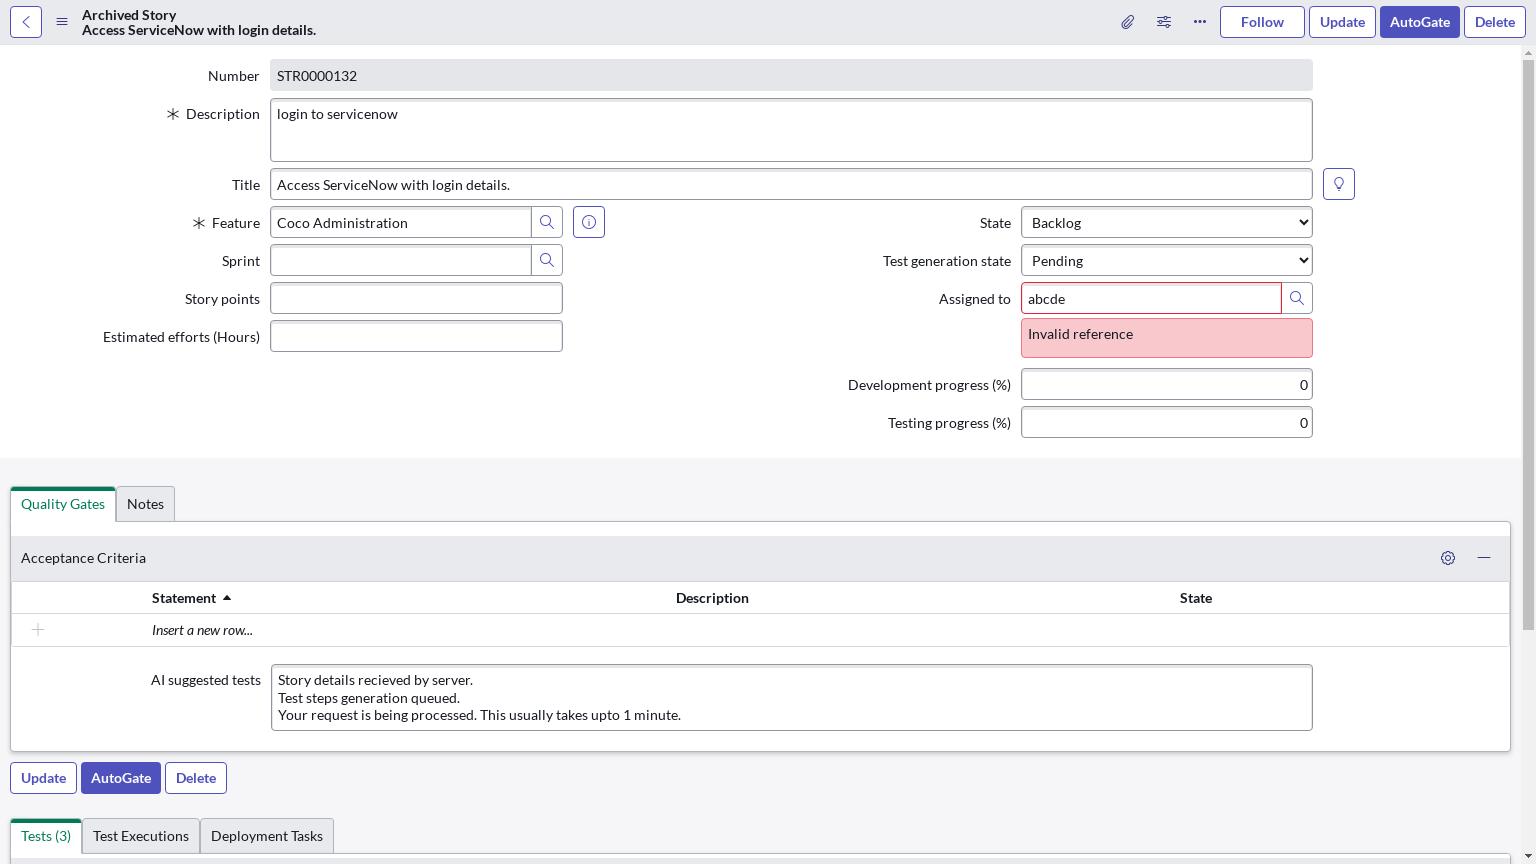
Task: Sort by Statement column arrow
Action: point(227,598)
